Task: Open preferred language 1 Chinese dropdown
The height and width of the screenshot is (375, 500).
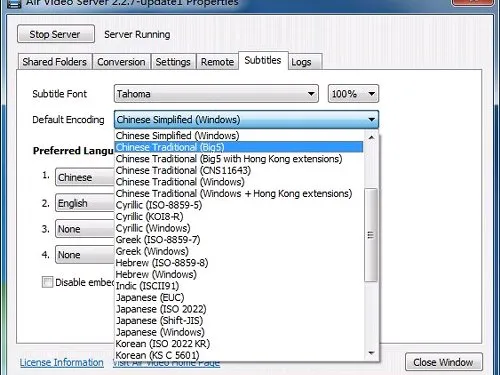Action: 85,177
